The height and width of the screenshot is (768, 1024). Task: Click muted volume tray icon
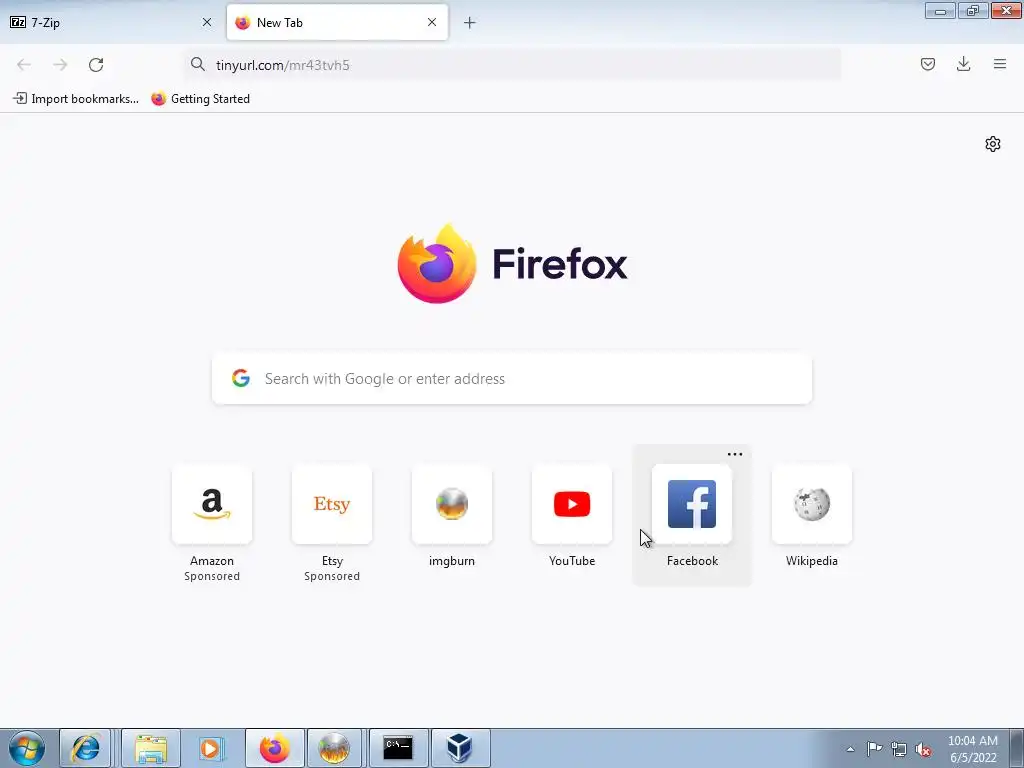(923, 750)
